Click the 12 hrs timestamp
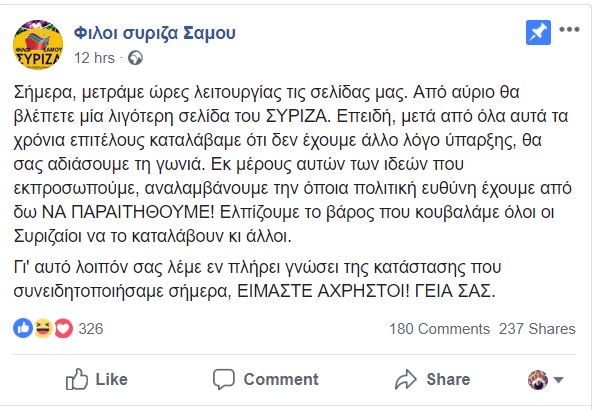Image resolution: width=594 pixels, height=410 pixels. pos(94,58)
